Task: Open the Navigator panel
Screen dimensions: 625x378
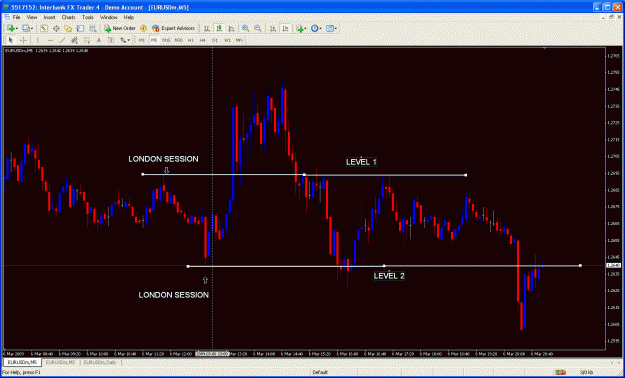Action: tap(68, 28)
